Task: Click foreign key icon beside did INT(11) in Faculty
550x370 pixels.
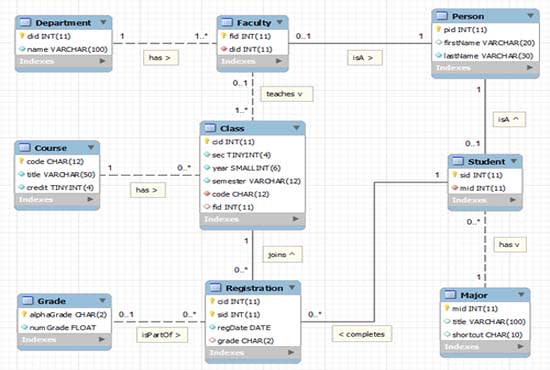Action: [224, 49]
